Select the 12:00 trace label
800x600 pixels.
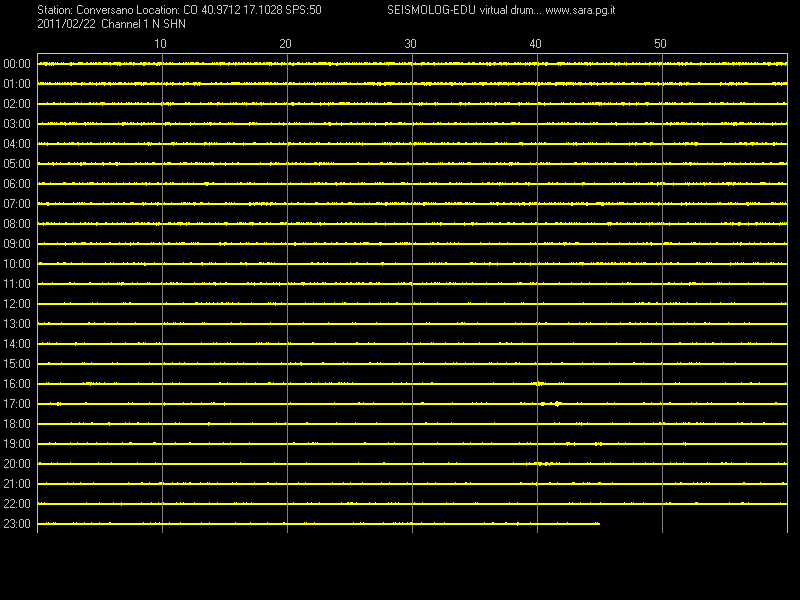[x=17, y=304]
